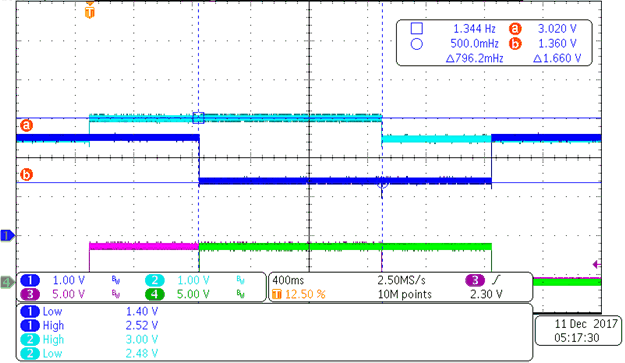Click the 1.344 Hz cursor reading
Image resolution: width=625 pixels, height=363 pixels.
[x=474, y=29]
